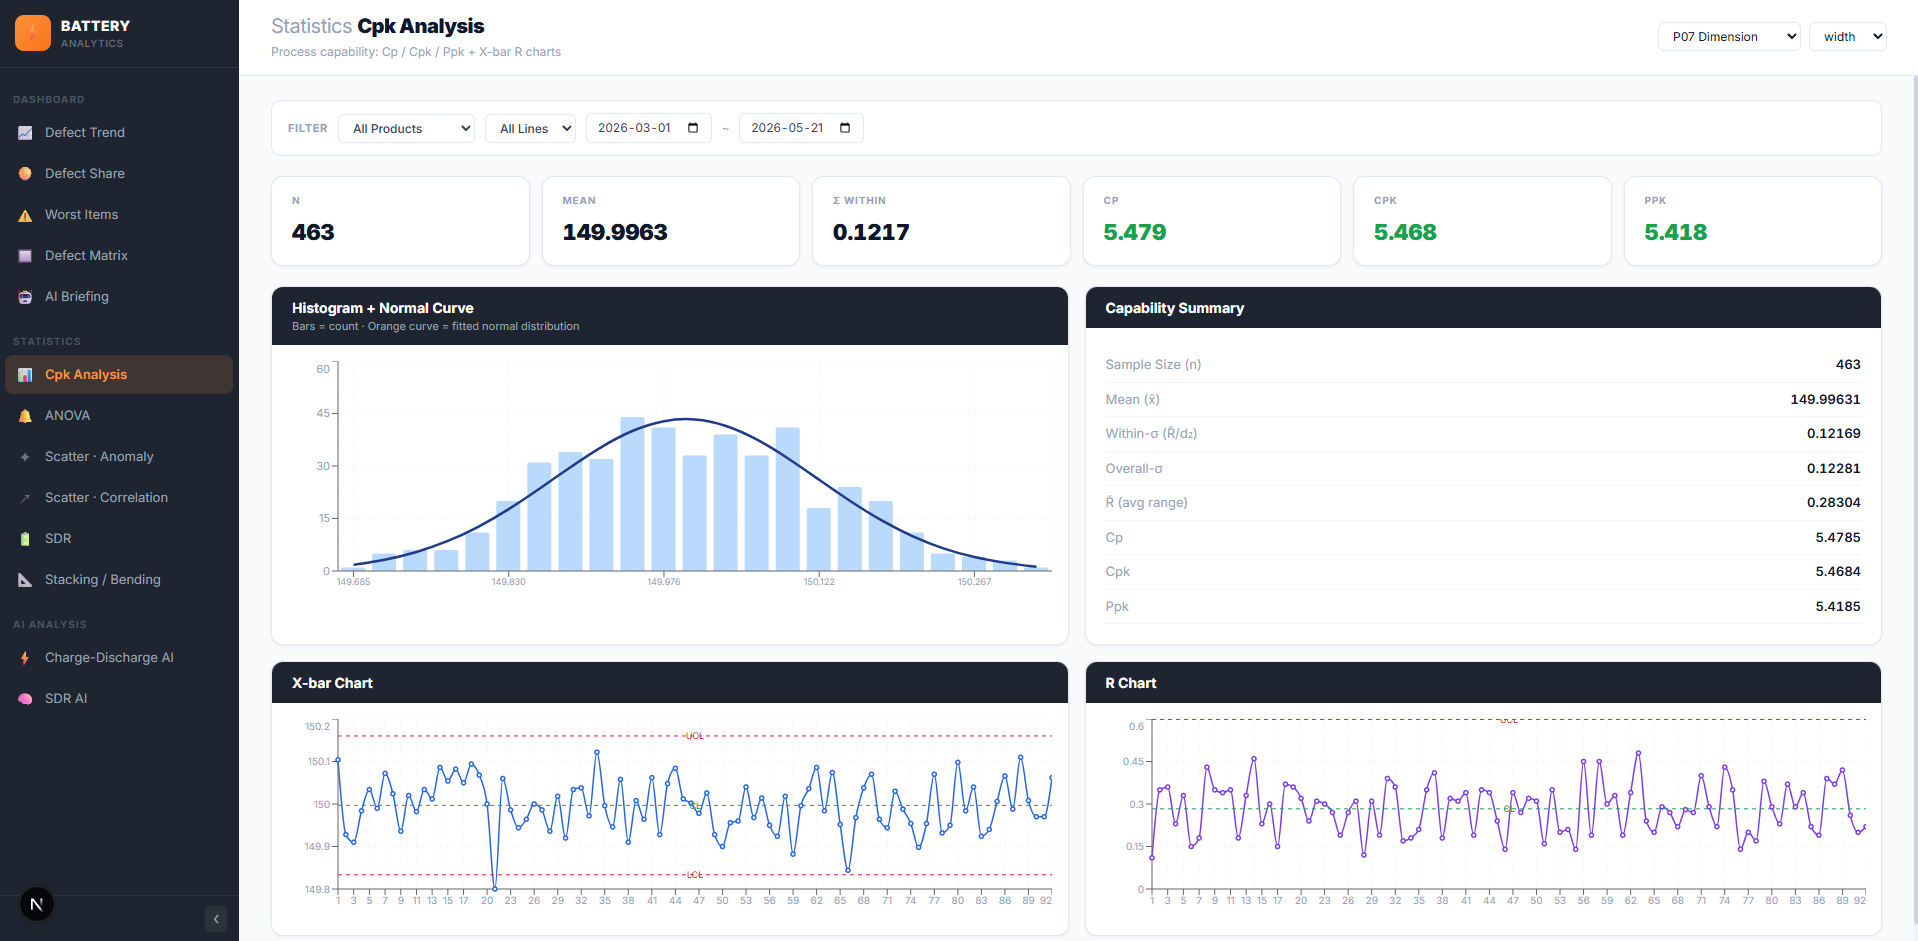Click the SDR battery icon
This screenshot has height=941, width=1918.
point(25,539)
